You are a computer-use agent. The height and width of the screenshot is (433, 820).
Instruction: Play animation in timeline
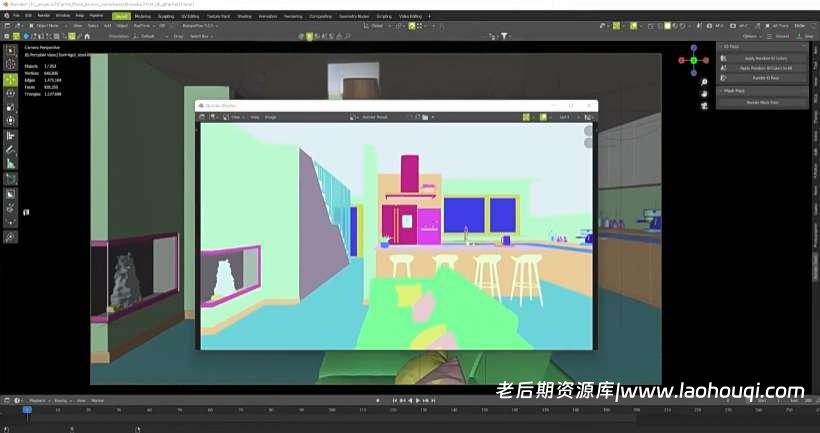417,401
